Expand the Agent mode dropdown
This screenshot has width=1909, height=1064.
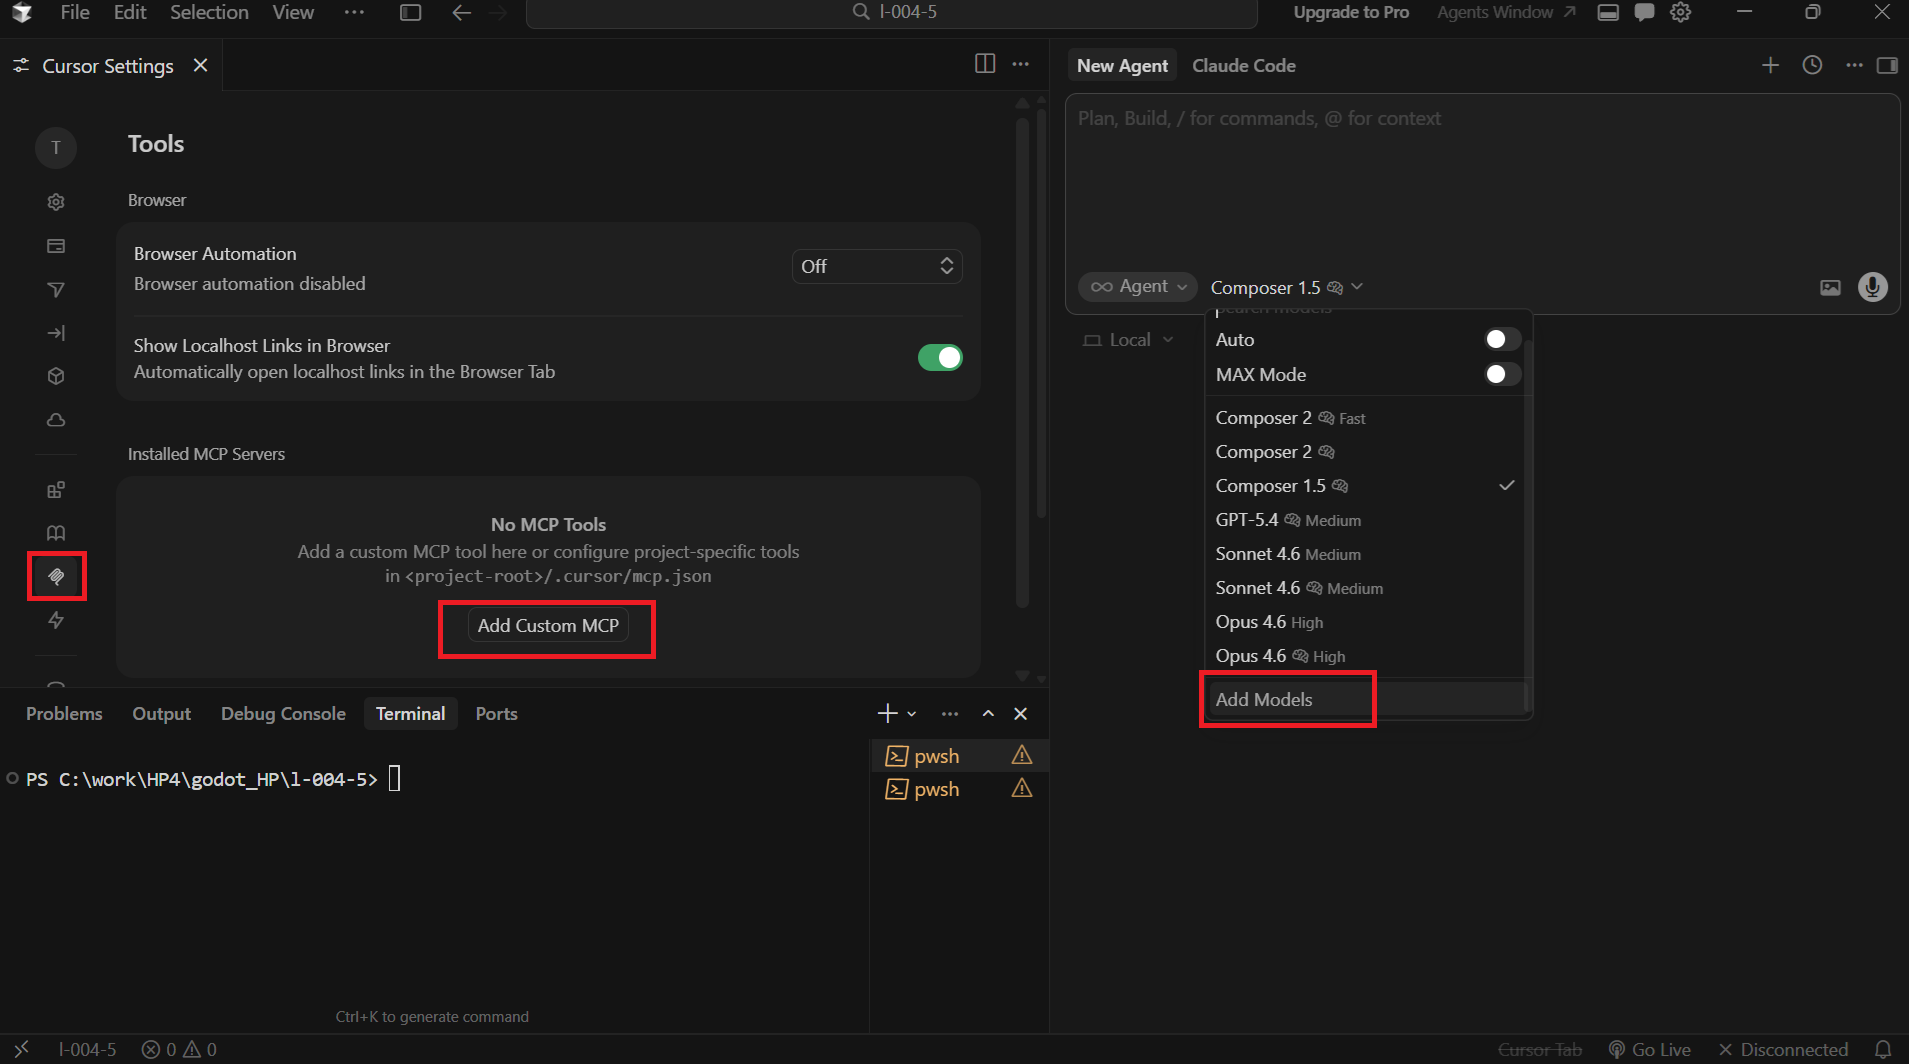click(x=1138, y=287)
